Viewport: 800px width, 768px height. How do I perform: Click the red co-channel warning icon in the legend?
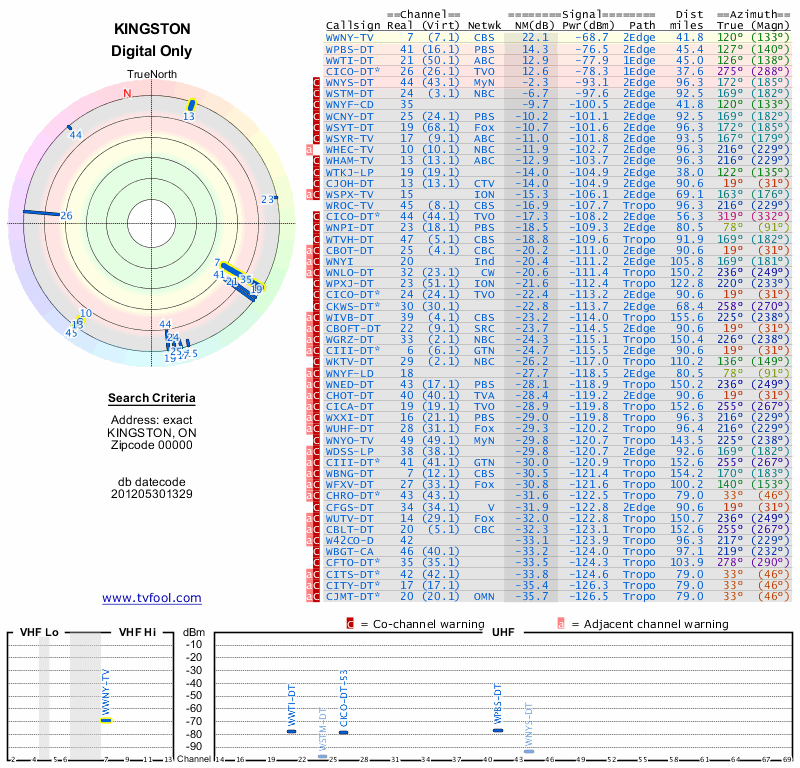coord(349,624)
